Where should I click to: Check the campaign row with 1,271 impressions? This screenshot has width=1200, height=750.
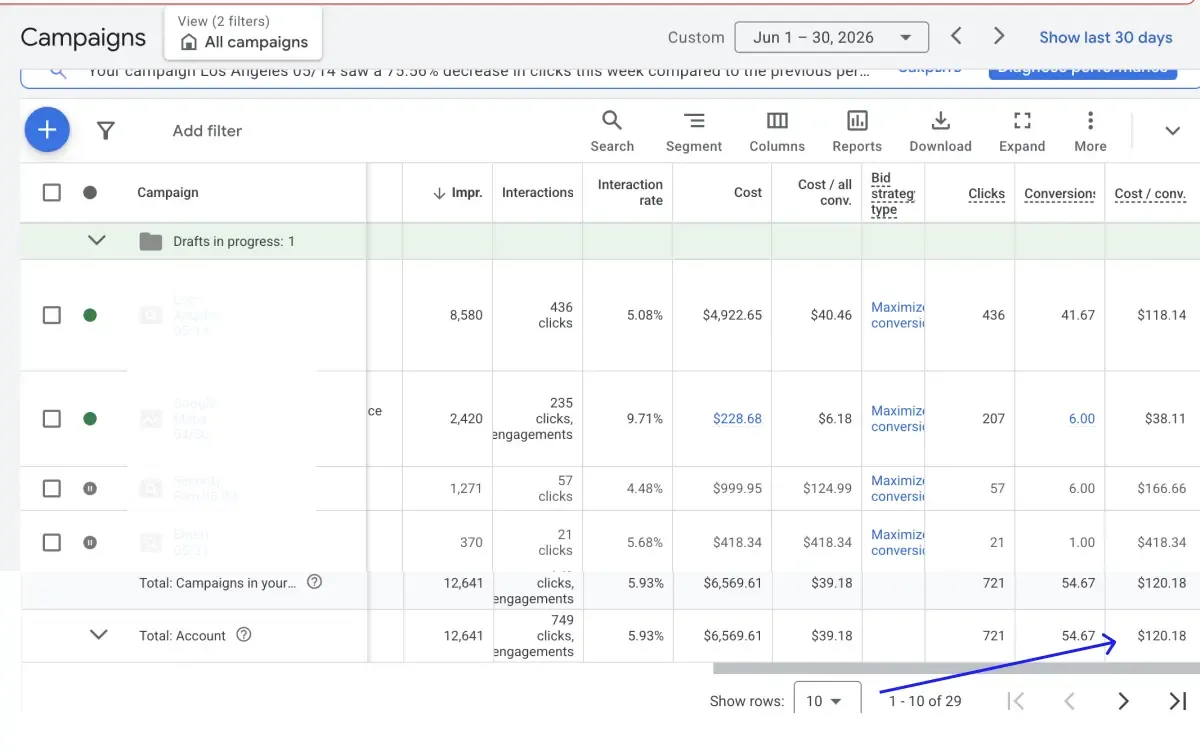point(52,489)
